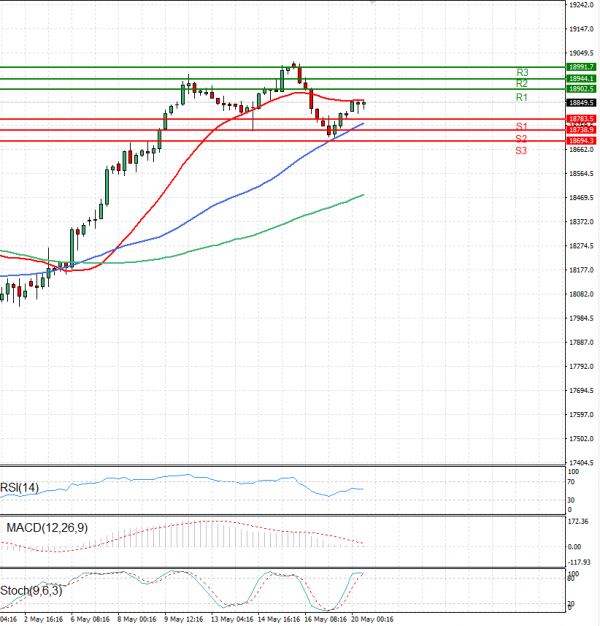Click the R1 resistance label

click(522, 97)
